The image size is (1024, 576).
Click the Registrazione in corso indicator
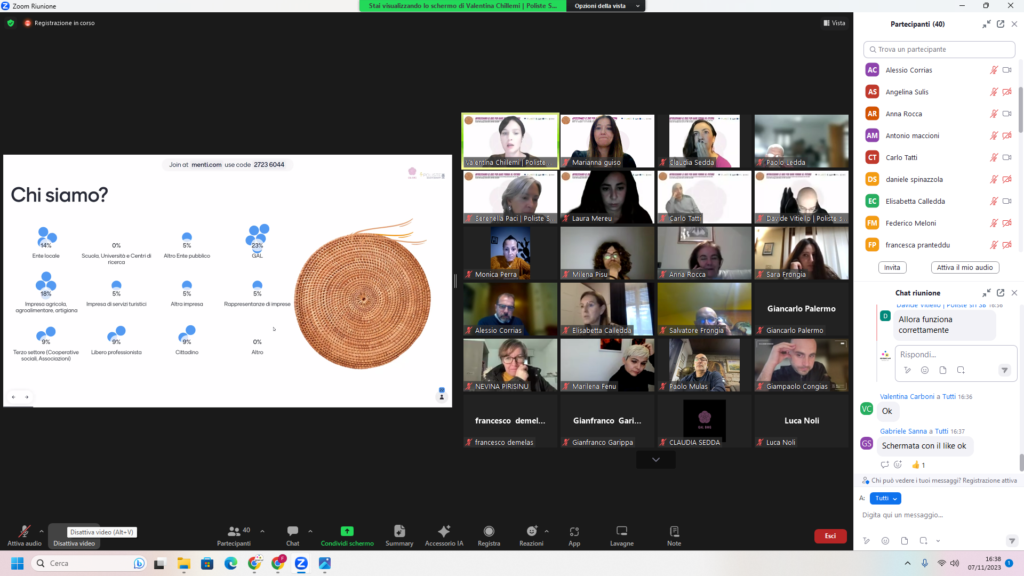(x=59, y=23)
